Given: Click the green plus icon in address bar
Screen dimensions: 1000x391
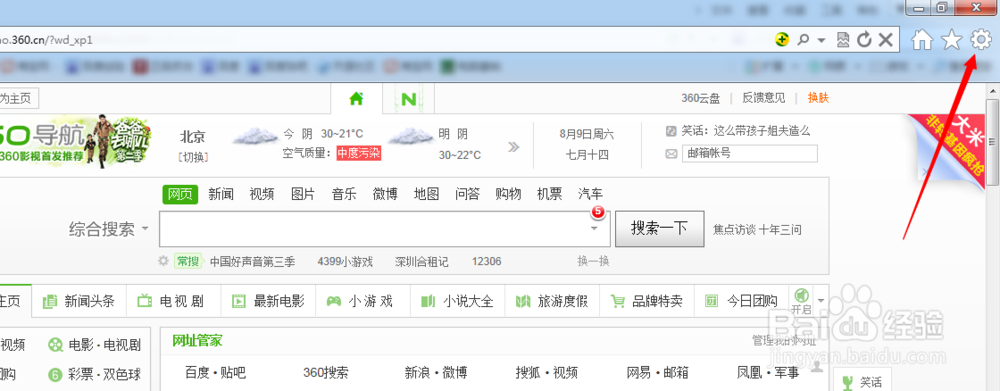Looking at the screenshot, I should coord(782,40).
